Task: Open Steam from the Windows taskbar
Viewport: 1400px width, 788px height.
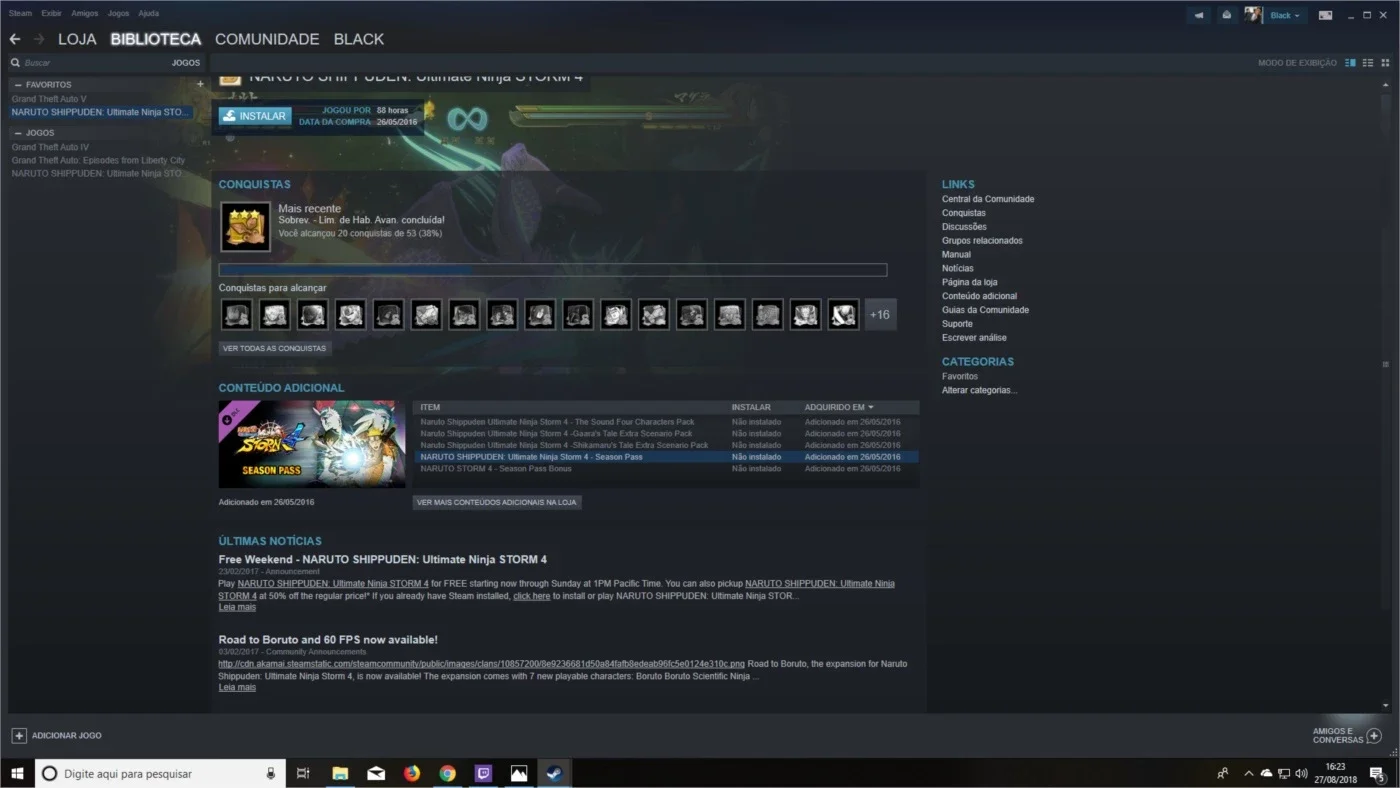Action: coord(554,773)
